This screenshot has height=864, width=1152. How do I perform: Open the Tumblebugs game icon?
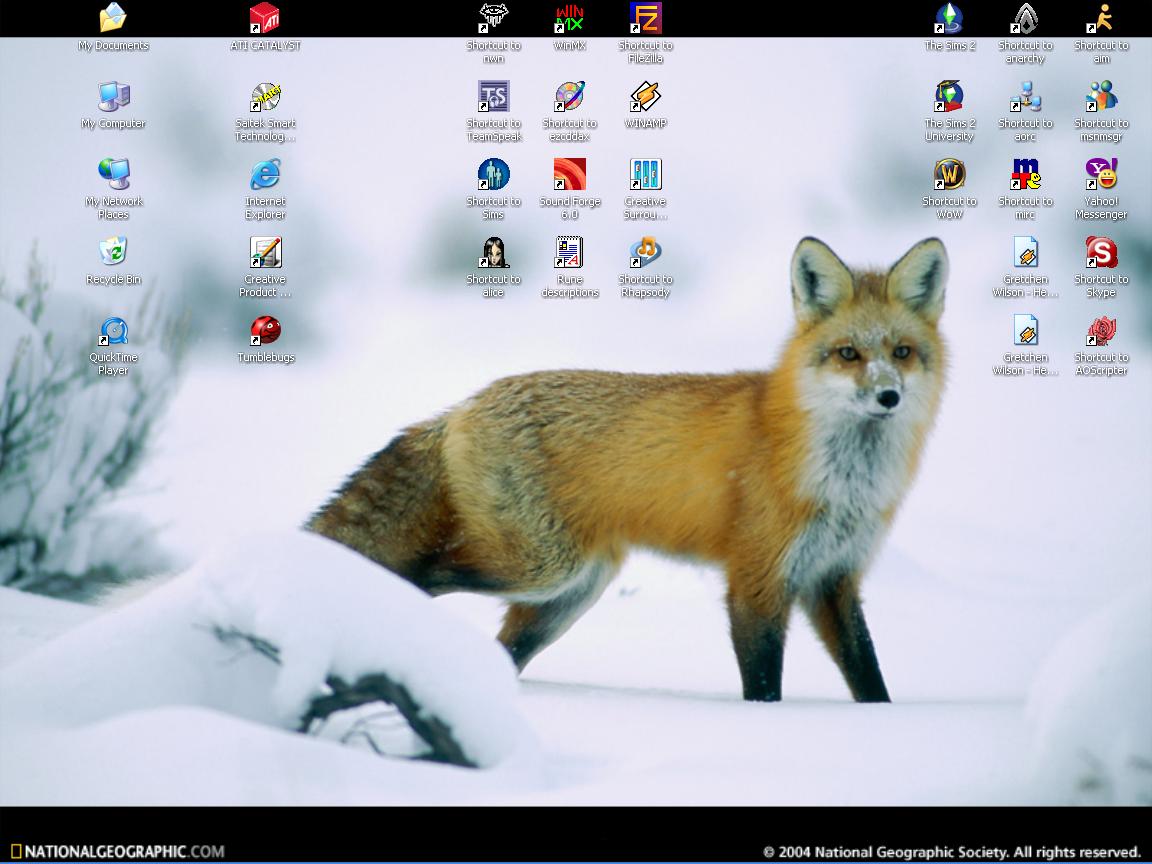point(265,331)
